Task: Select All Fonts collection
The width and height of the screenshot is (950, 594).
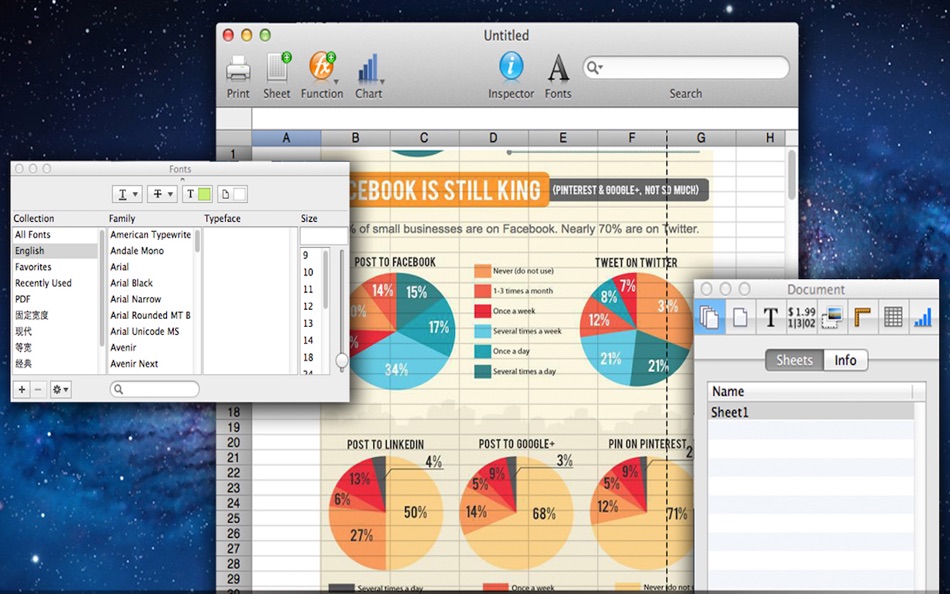Action: [x=55, y=235]
